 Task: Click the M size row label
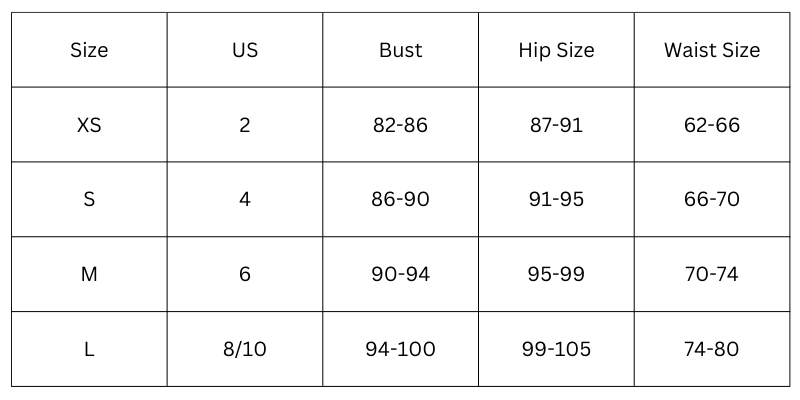(x=89, y=274)
